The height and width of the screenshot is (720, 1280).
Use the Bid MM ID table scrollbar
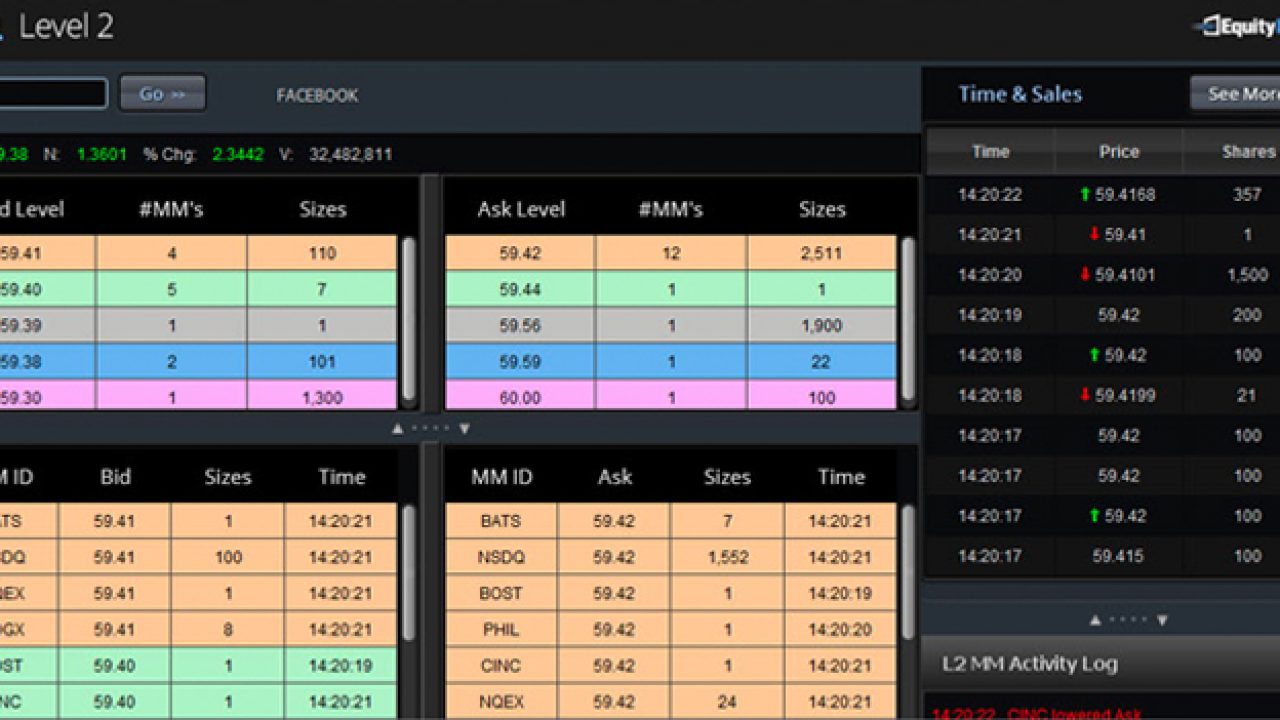pos(409,573)
